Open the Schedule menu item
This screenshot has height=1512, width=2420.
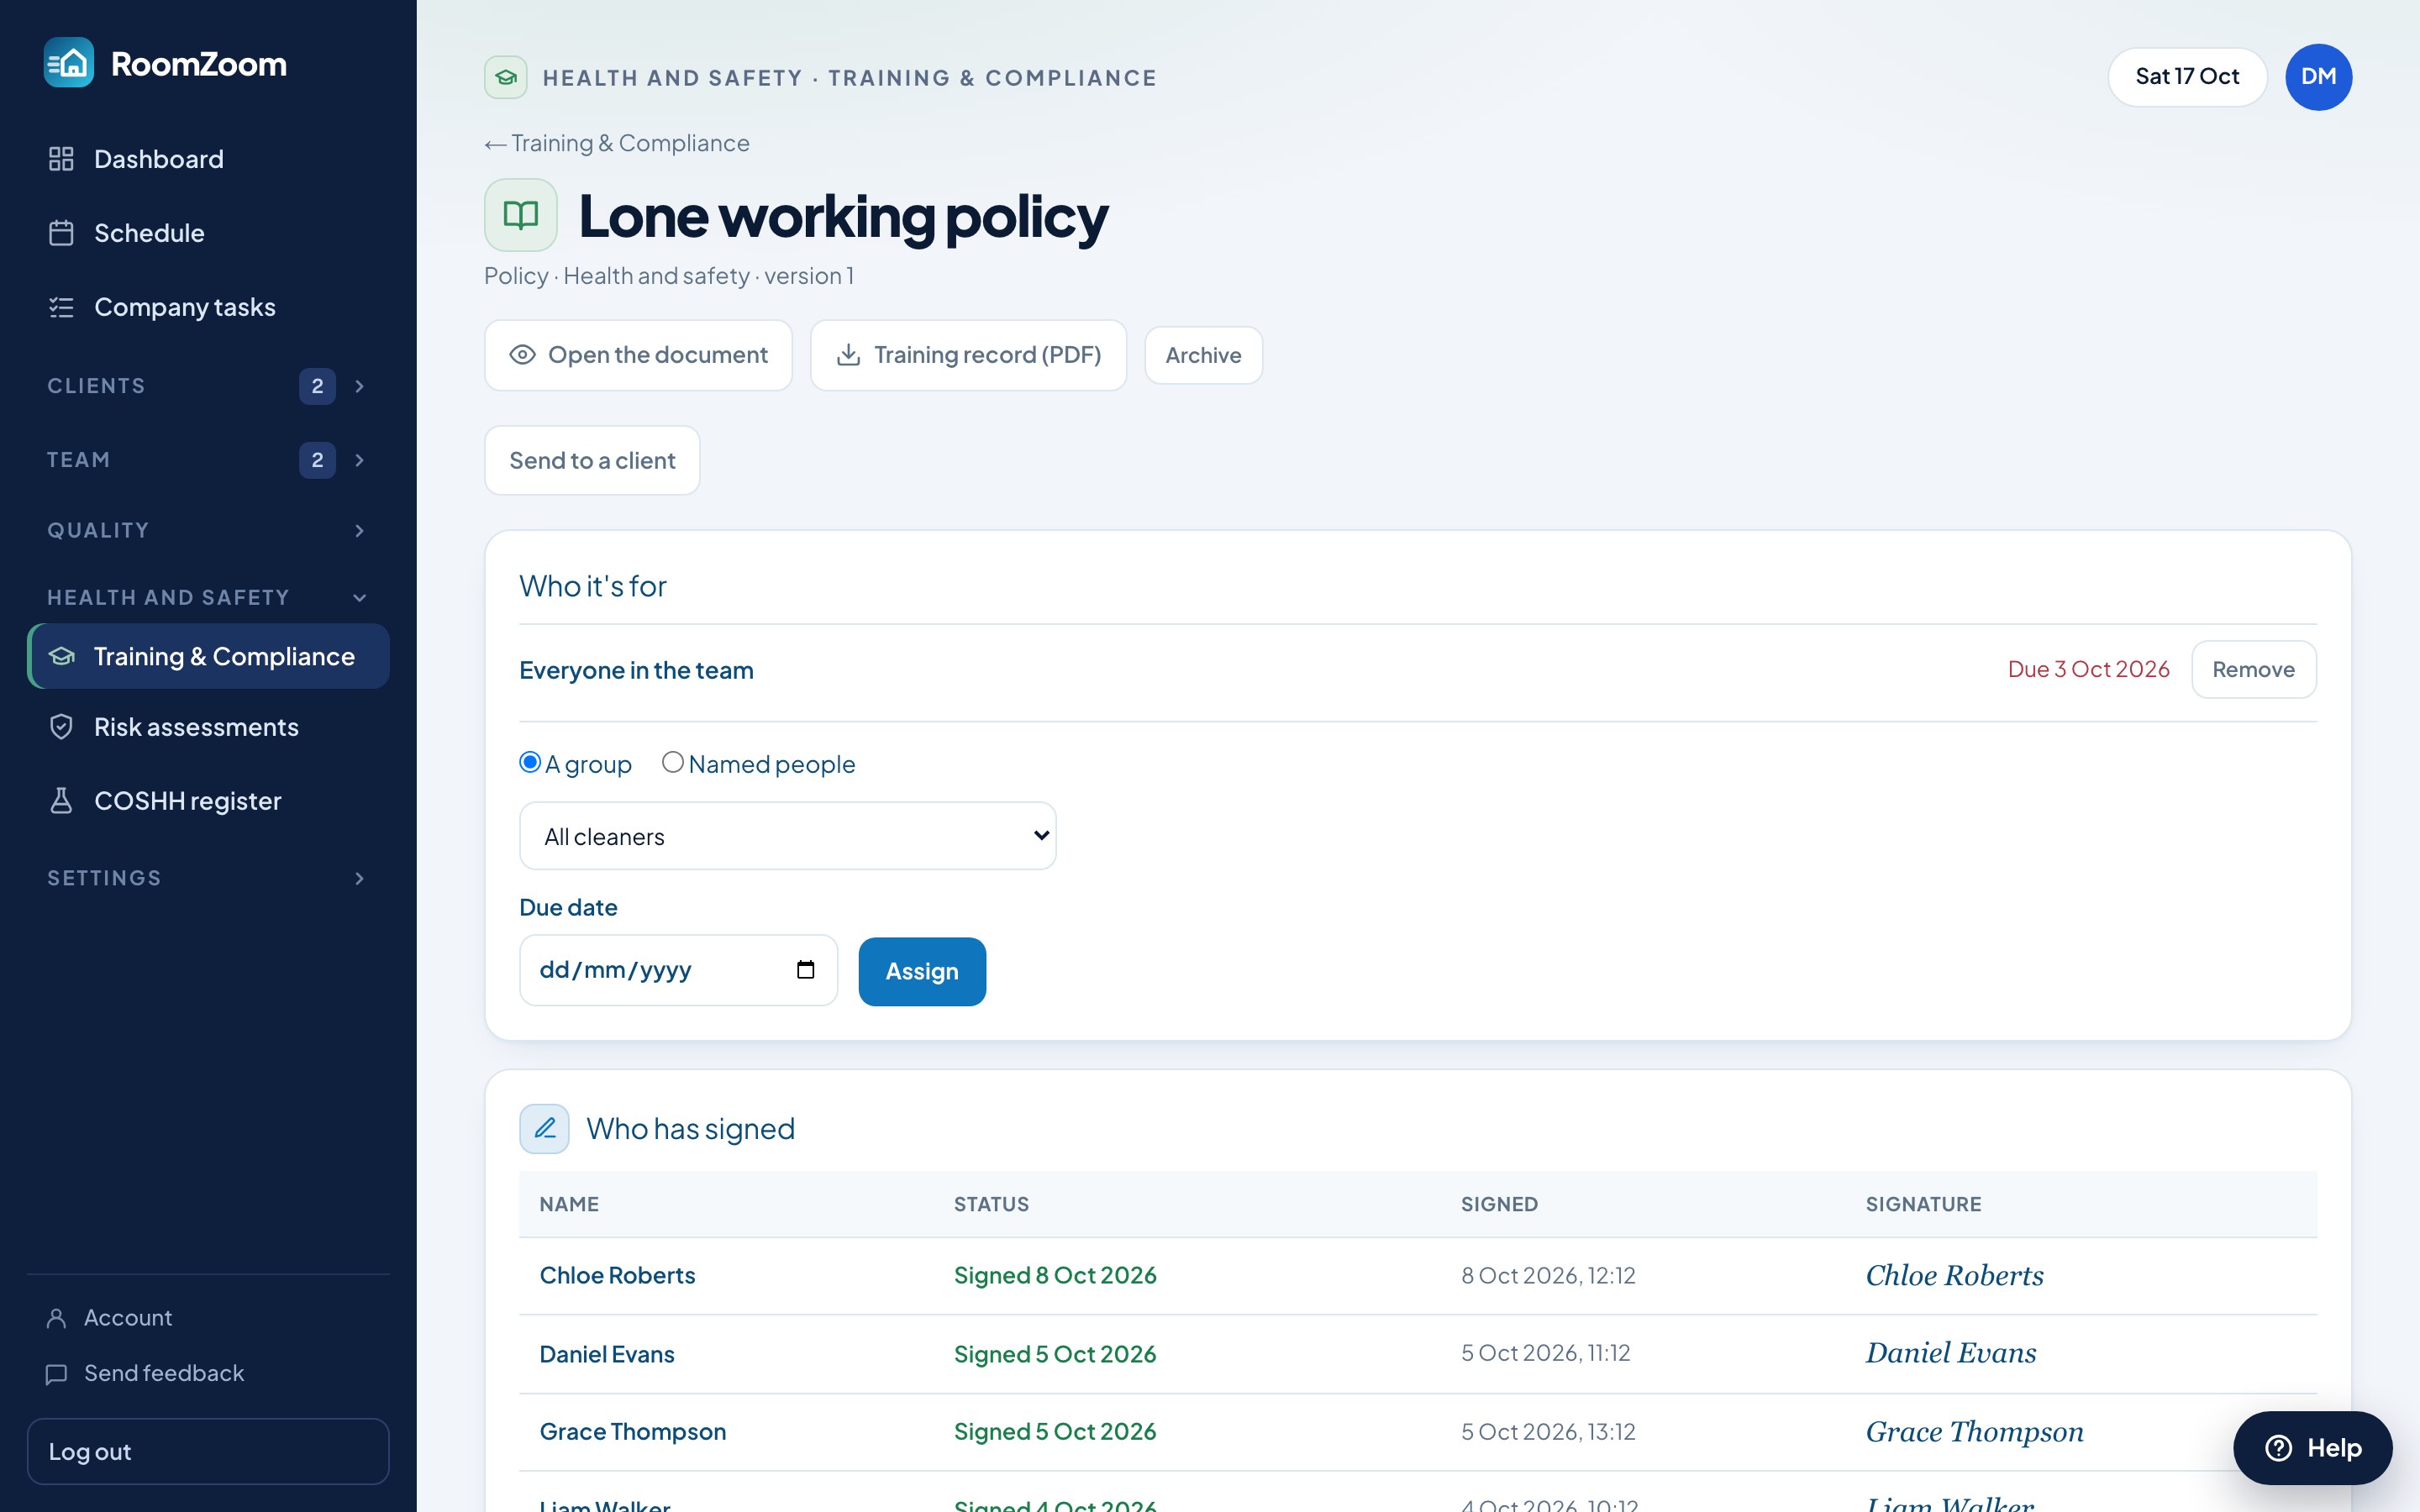click(x=208, y=233)
